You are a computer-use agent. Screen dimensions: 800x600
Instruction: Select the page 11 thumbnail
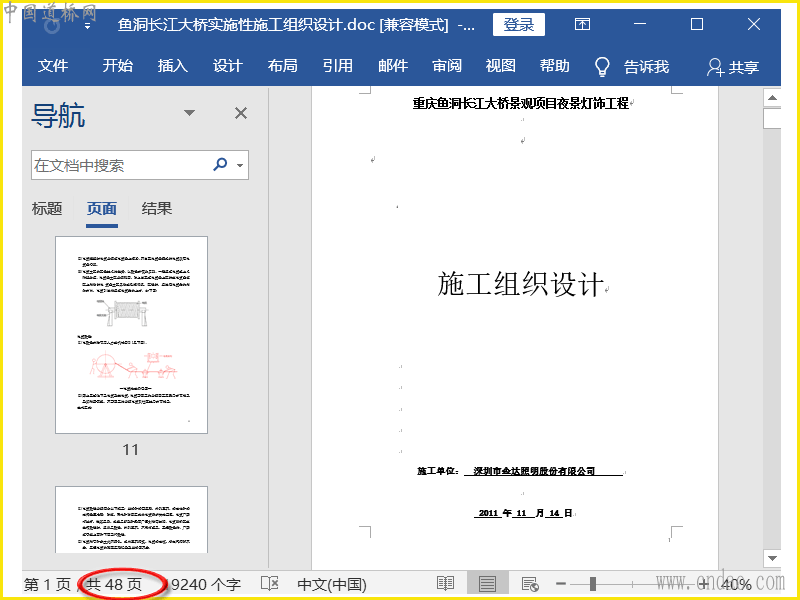(x=131, y=335)
